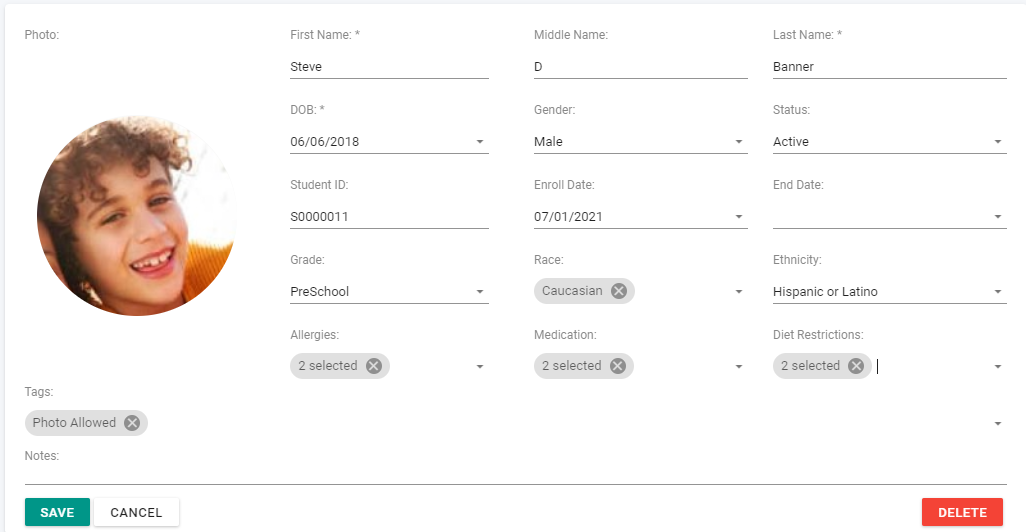Clear the Allergies 2 selected chip

(x=374, y=366)
